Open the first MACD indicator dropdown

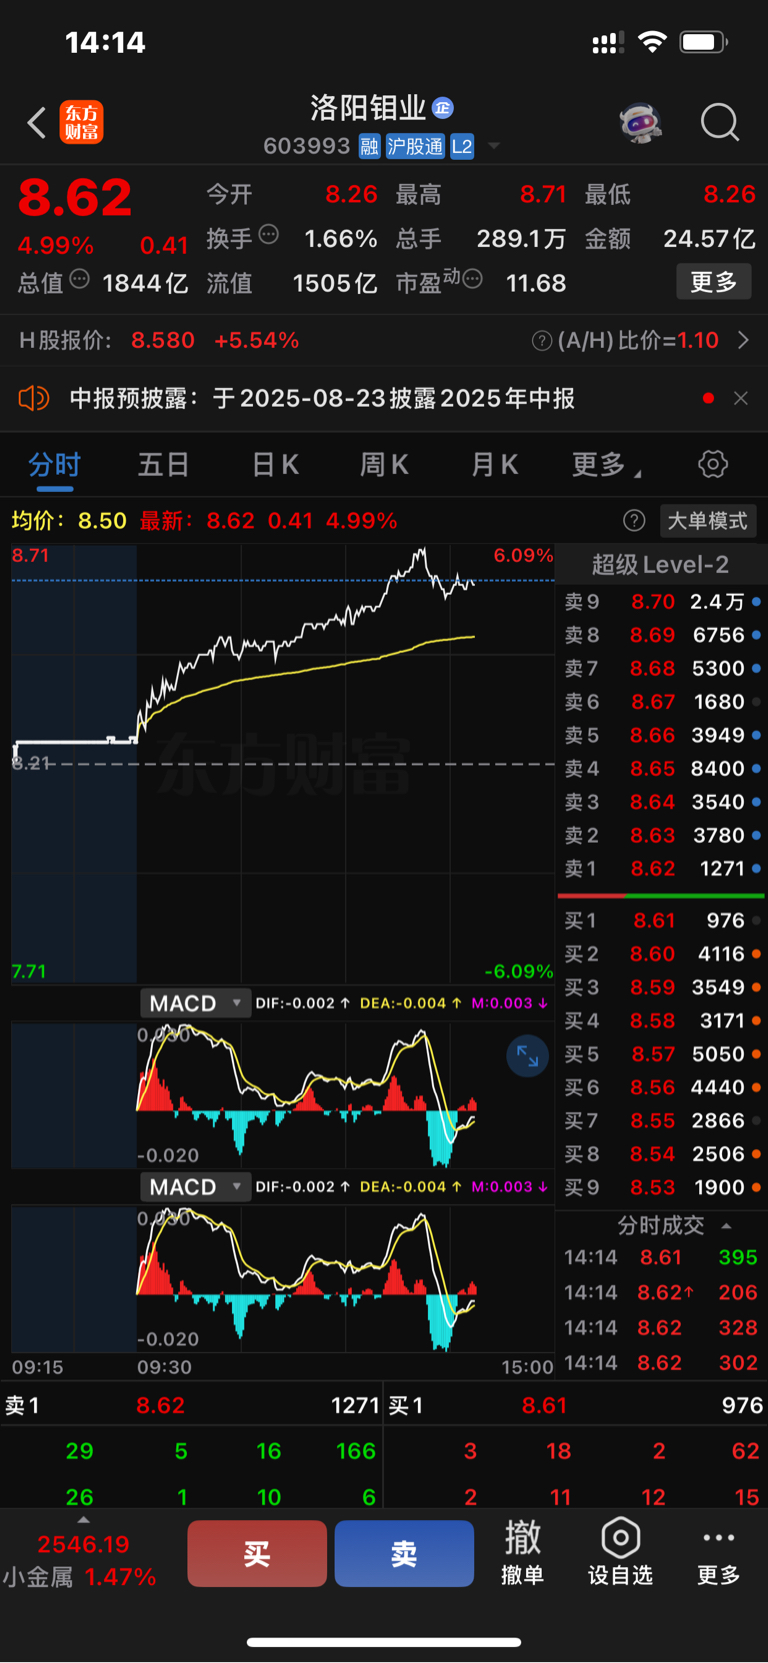[x=195, y=1003]
